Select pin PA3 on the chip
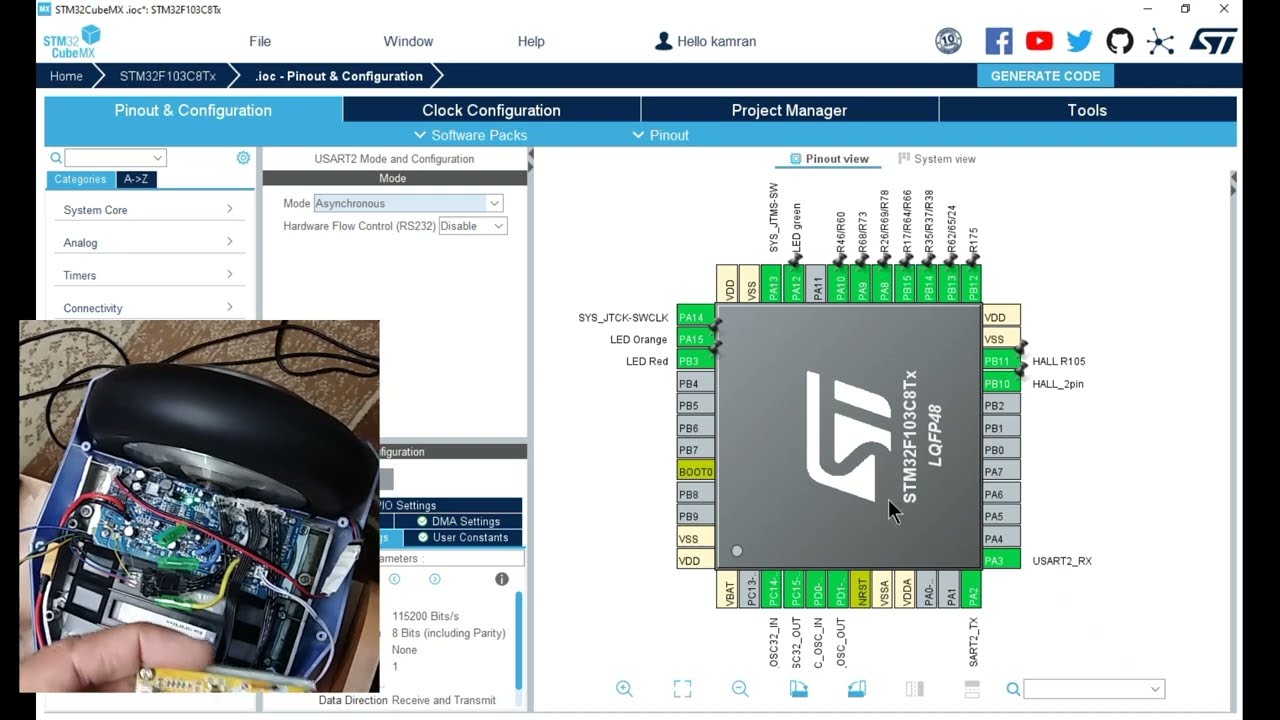The image size is (1280, 720). click(x=1001, y=560)
